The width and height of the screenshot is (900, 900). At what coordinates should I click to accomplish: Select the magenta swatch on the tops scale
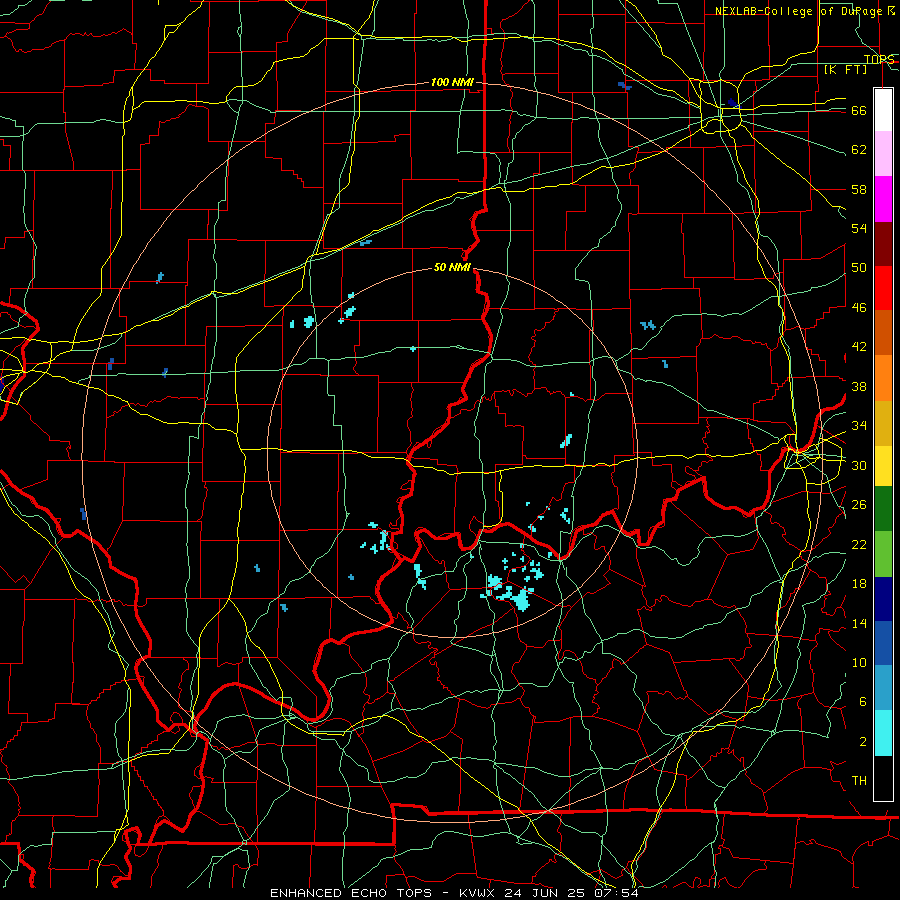883,199
